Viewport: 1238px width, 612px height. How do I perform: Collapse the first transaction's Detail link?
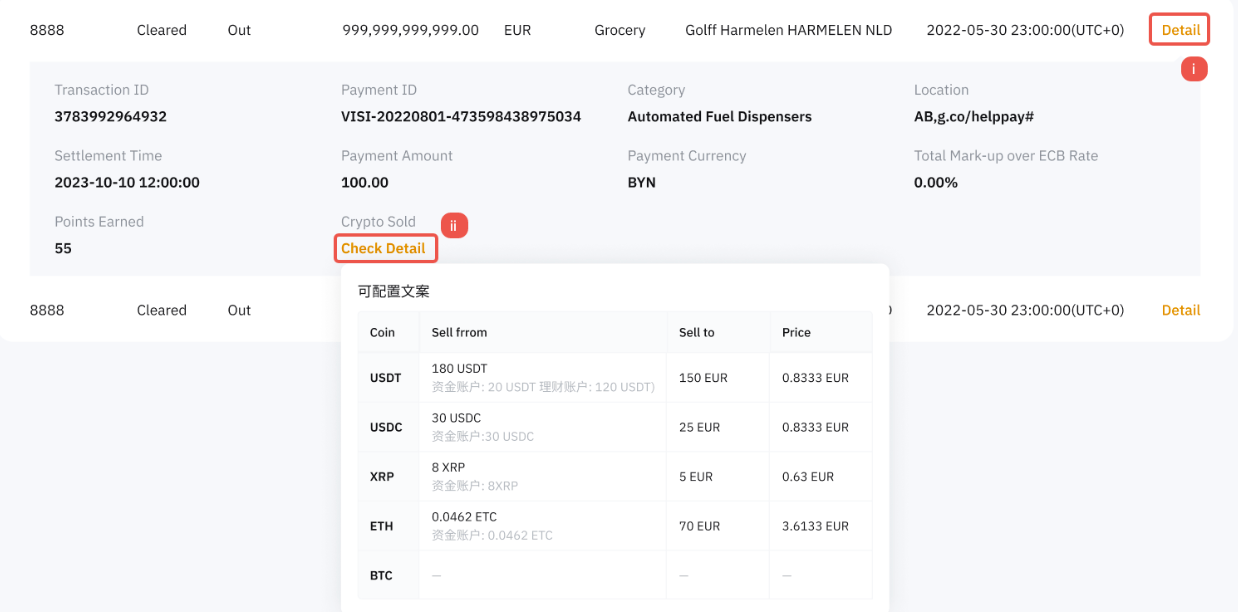(1180, 30)
